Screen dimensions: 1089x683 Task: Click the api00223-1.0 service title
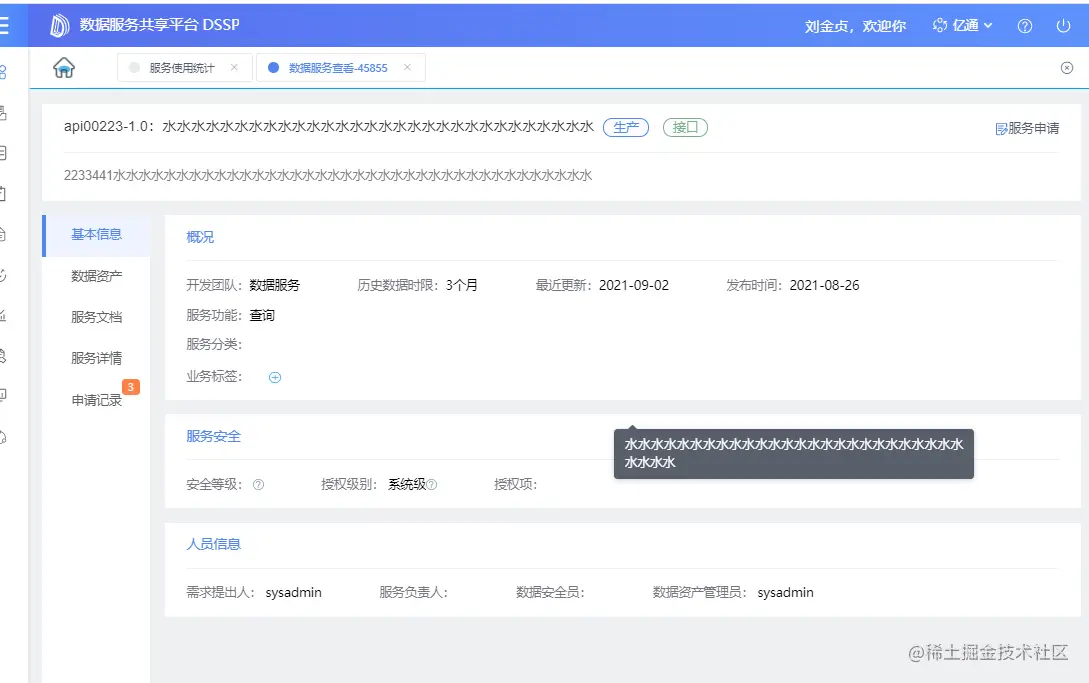coord(329,126)
